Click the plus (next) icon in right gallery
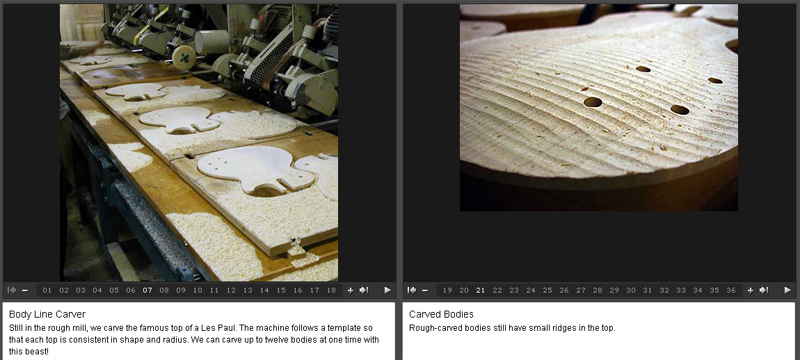Image resolution: width=800 pixels, height=360 pixels. pyautogui.click(x=750, y=290)
